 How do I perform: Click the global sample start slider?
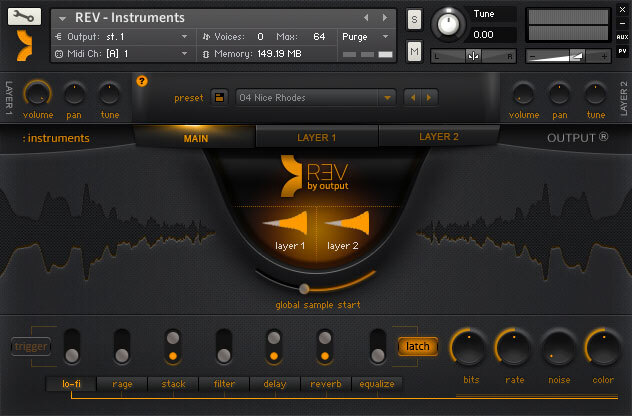coord(305,288)
